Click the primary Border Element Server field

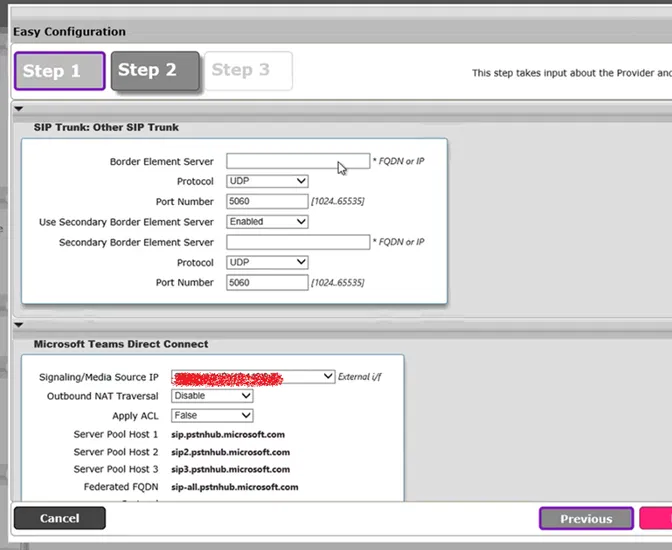click(x=297, y=161)
